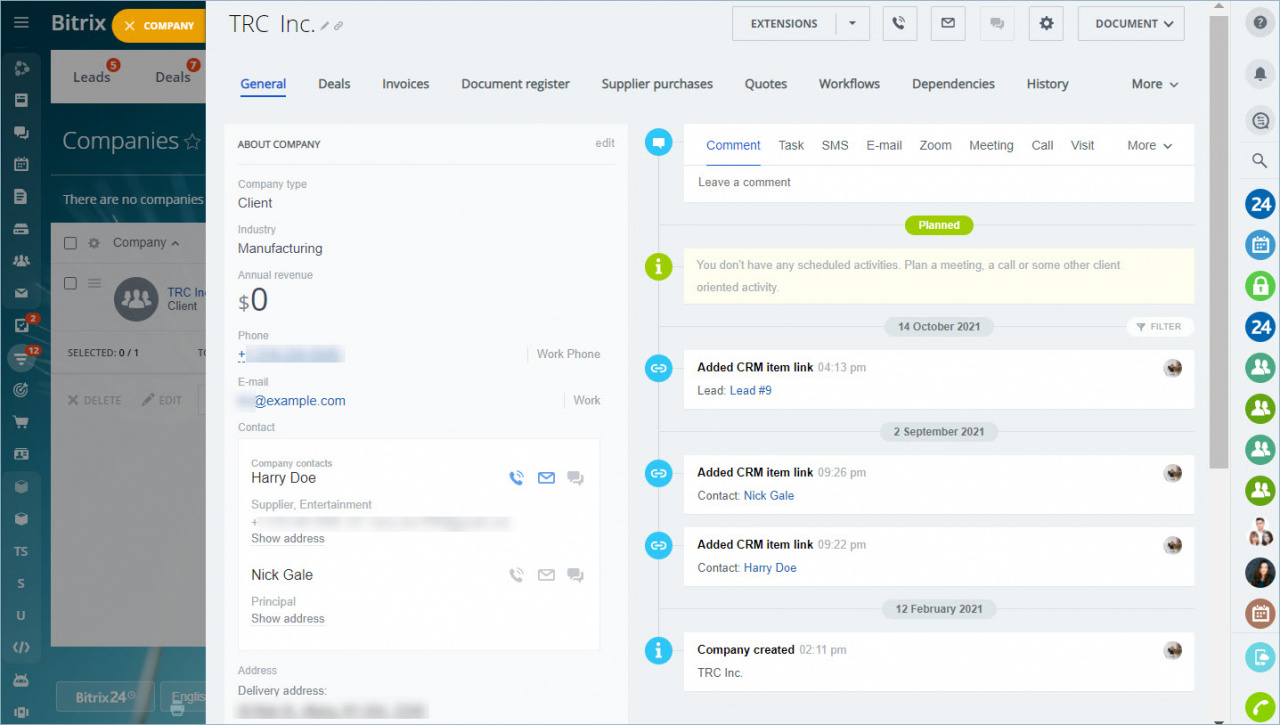
Task: Switch to the History tab
Action: pos(1047,84)
